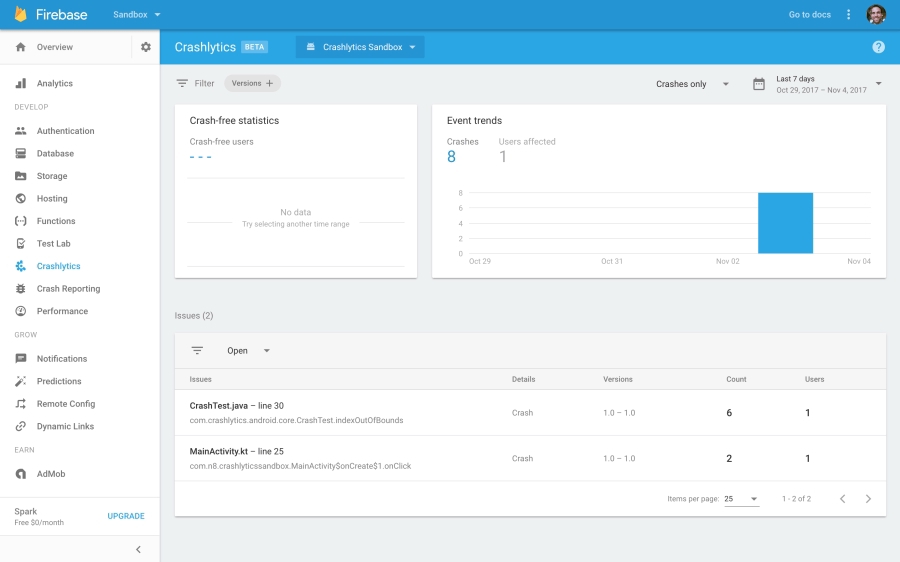The height and width of the screenshot is (562, 900).
Task: Click count 2 in MainActivity.kt row
Action: pos(729,459)
